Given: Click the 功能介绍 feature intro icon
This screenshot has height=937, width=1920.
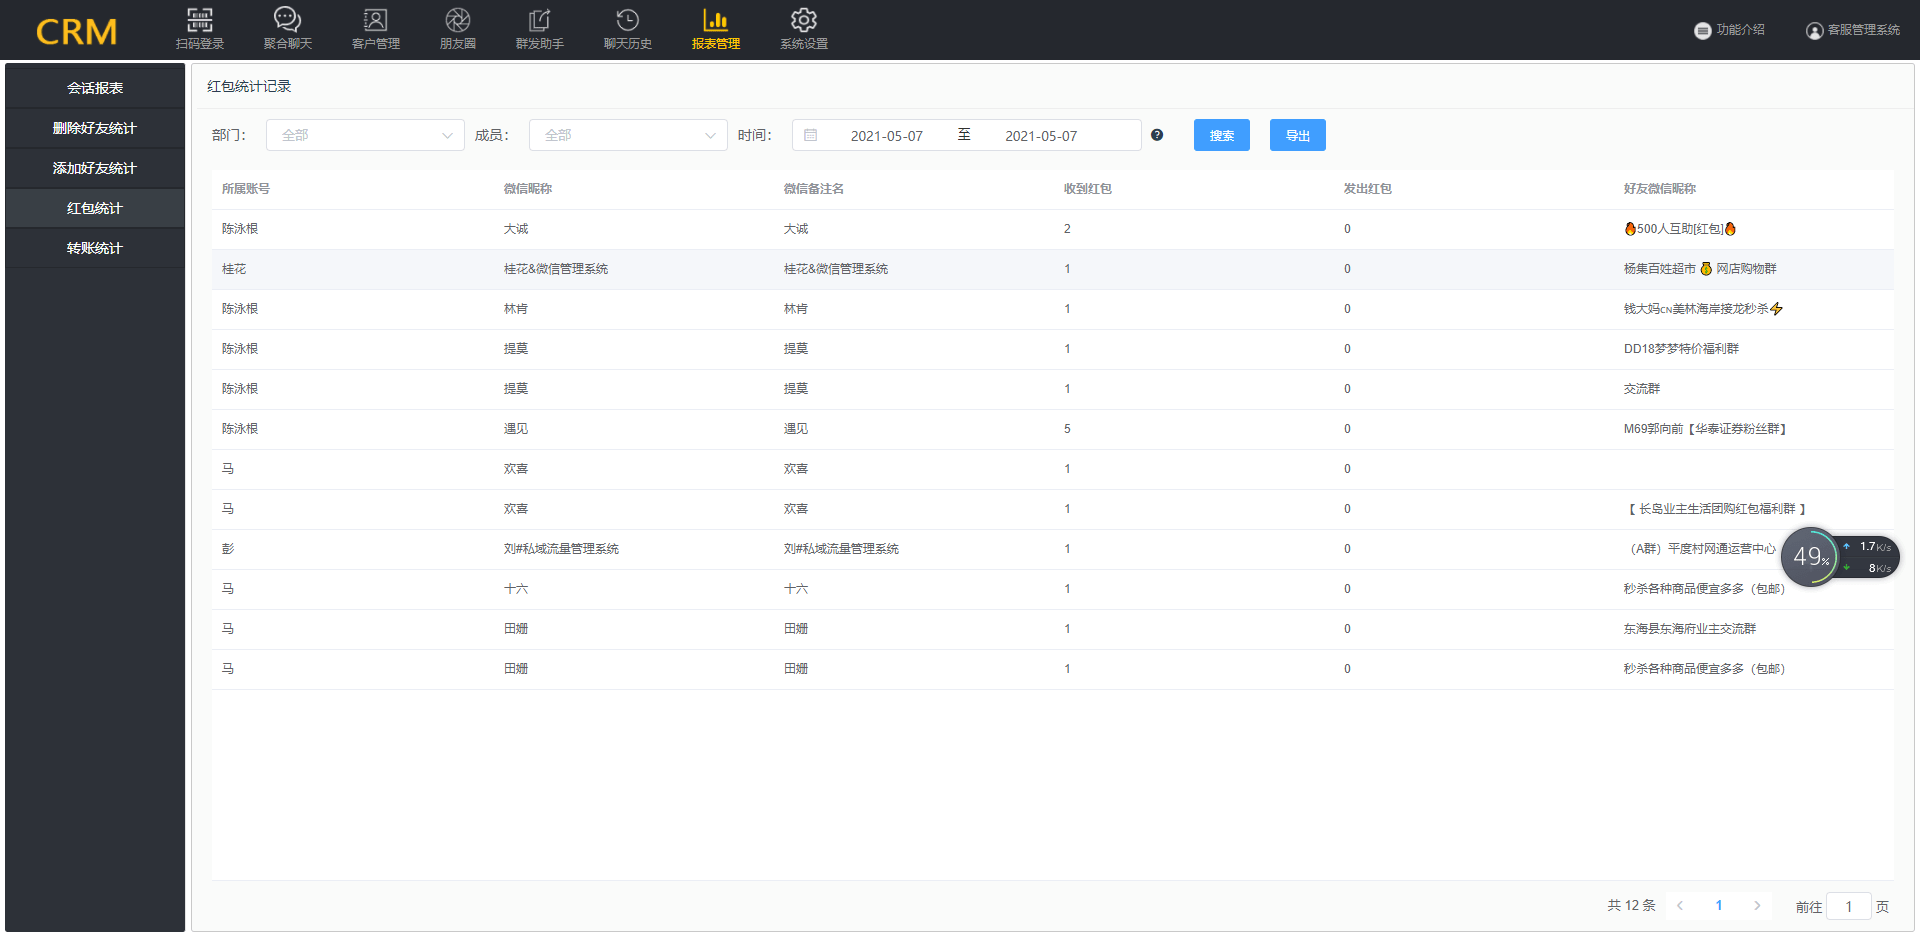Looking at the screenshot, I should coord(1702,31).
